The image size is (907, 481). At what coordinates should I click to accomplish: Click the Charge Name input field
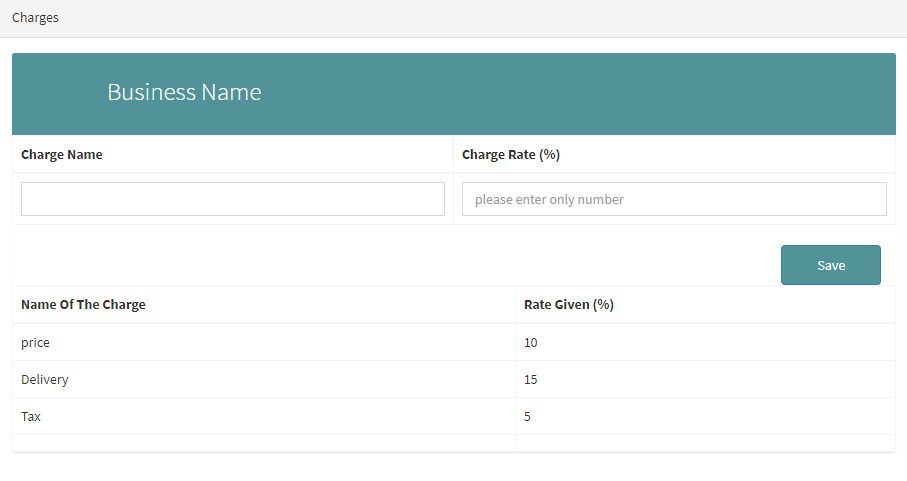click(232, 199)
